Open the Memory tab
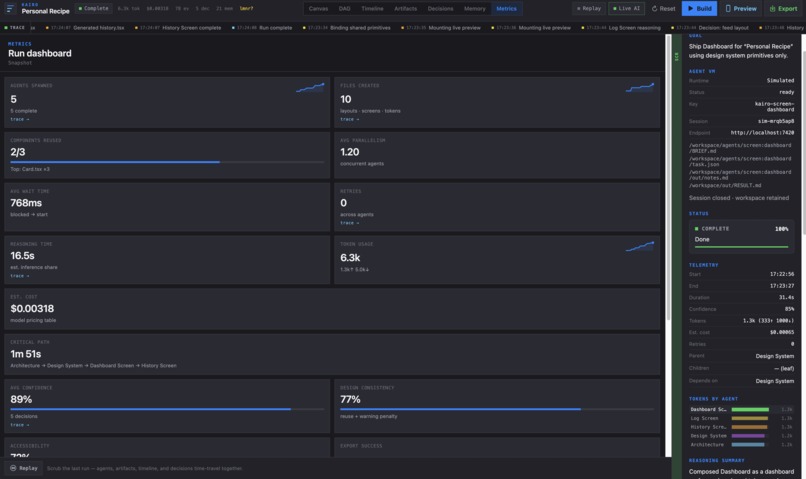This screenshot has width=806, height=479. click(474, 8)
